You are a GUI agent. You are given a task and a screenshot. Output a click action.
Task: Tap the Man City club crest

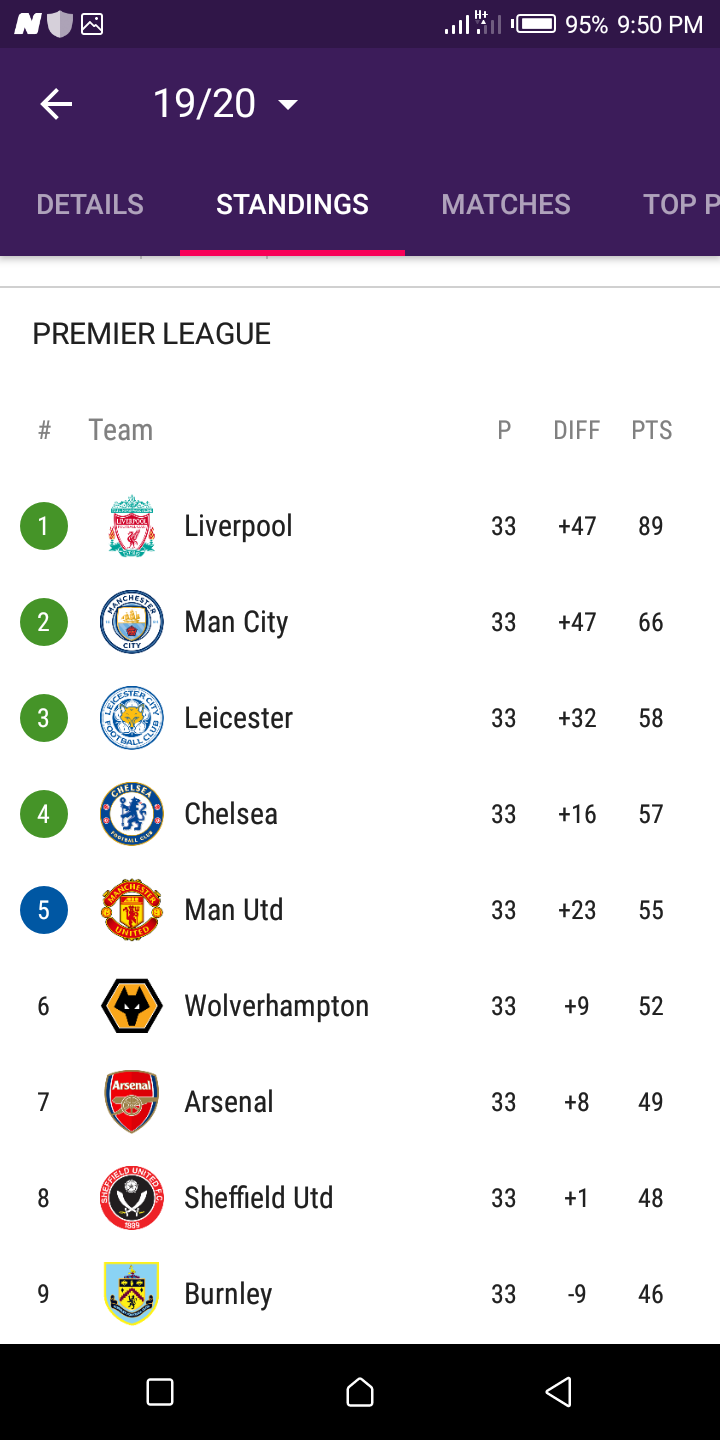(x=132, y=622)
